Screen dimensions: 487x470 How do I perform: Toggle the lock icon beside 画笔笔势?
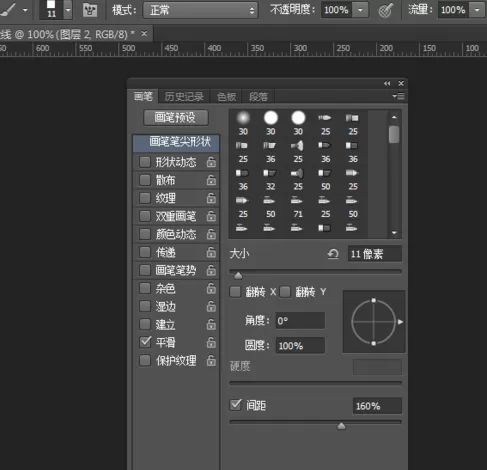[x=211, y=270]
